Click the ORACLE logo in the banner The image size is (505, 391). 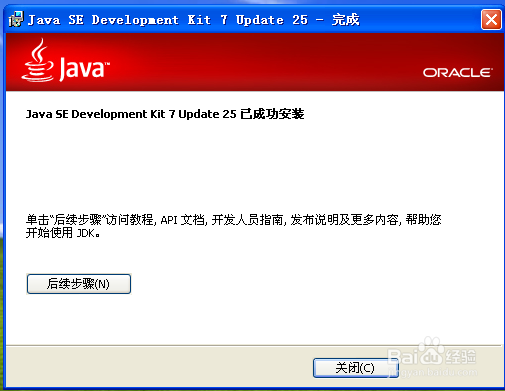(x=458, y=73)
